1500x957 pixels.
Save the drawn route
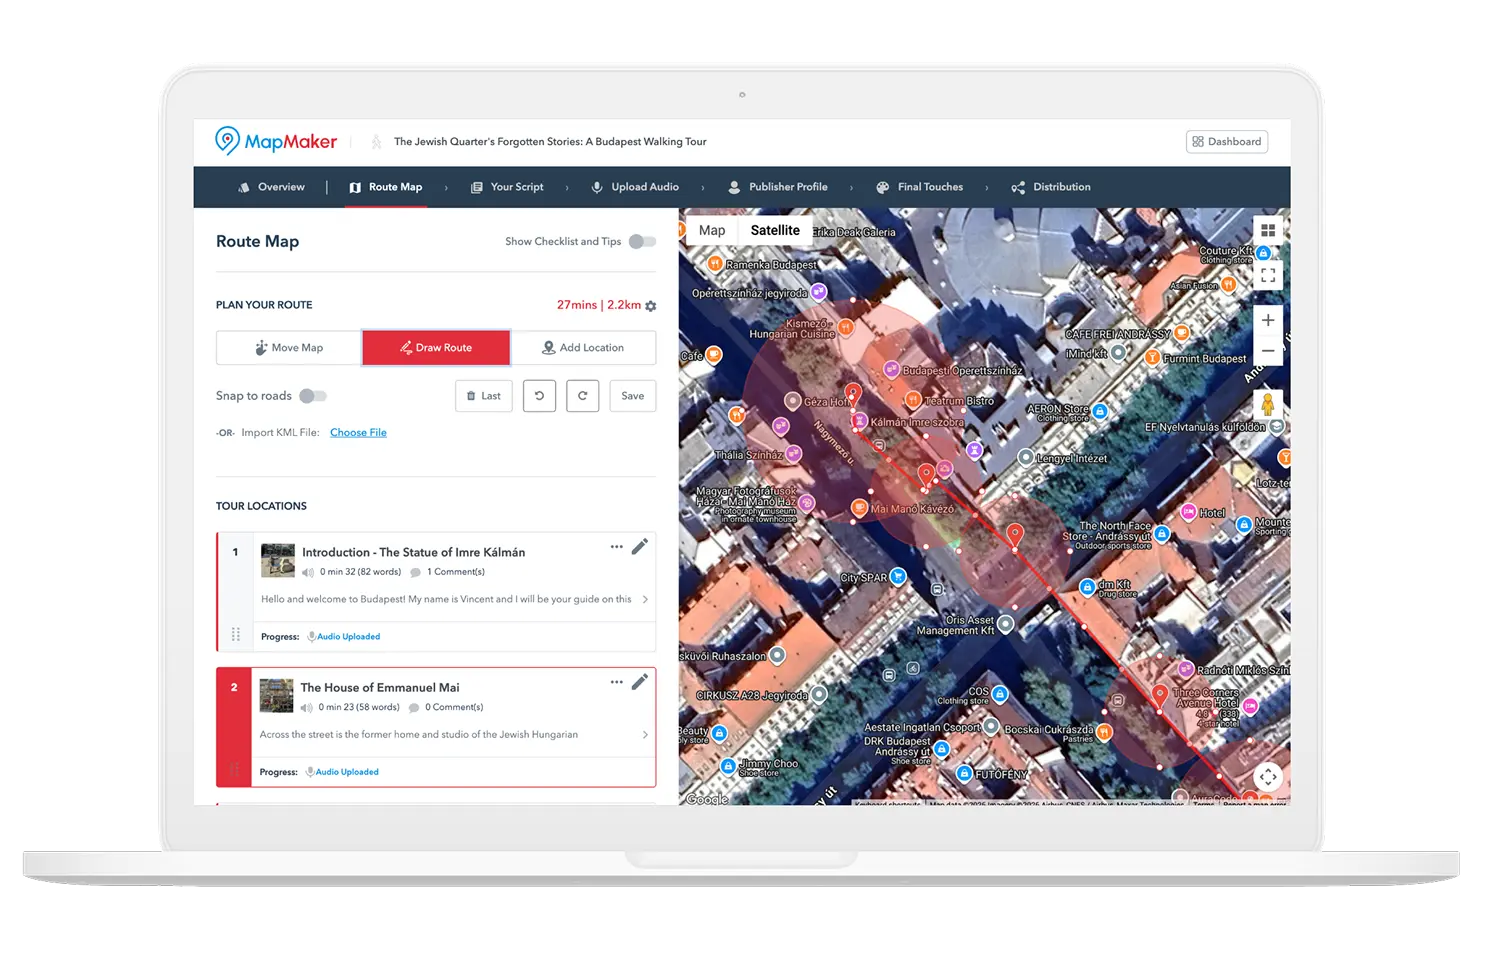632,396
